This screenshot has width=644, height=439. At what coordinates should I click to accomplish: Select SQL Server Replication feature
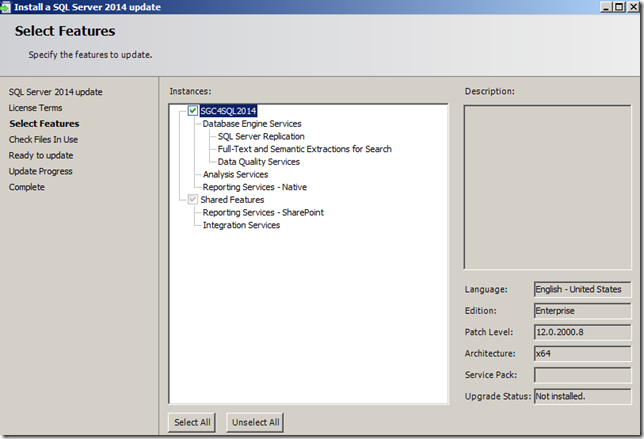[261, 136]
